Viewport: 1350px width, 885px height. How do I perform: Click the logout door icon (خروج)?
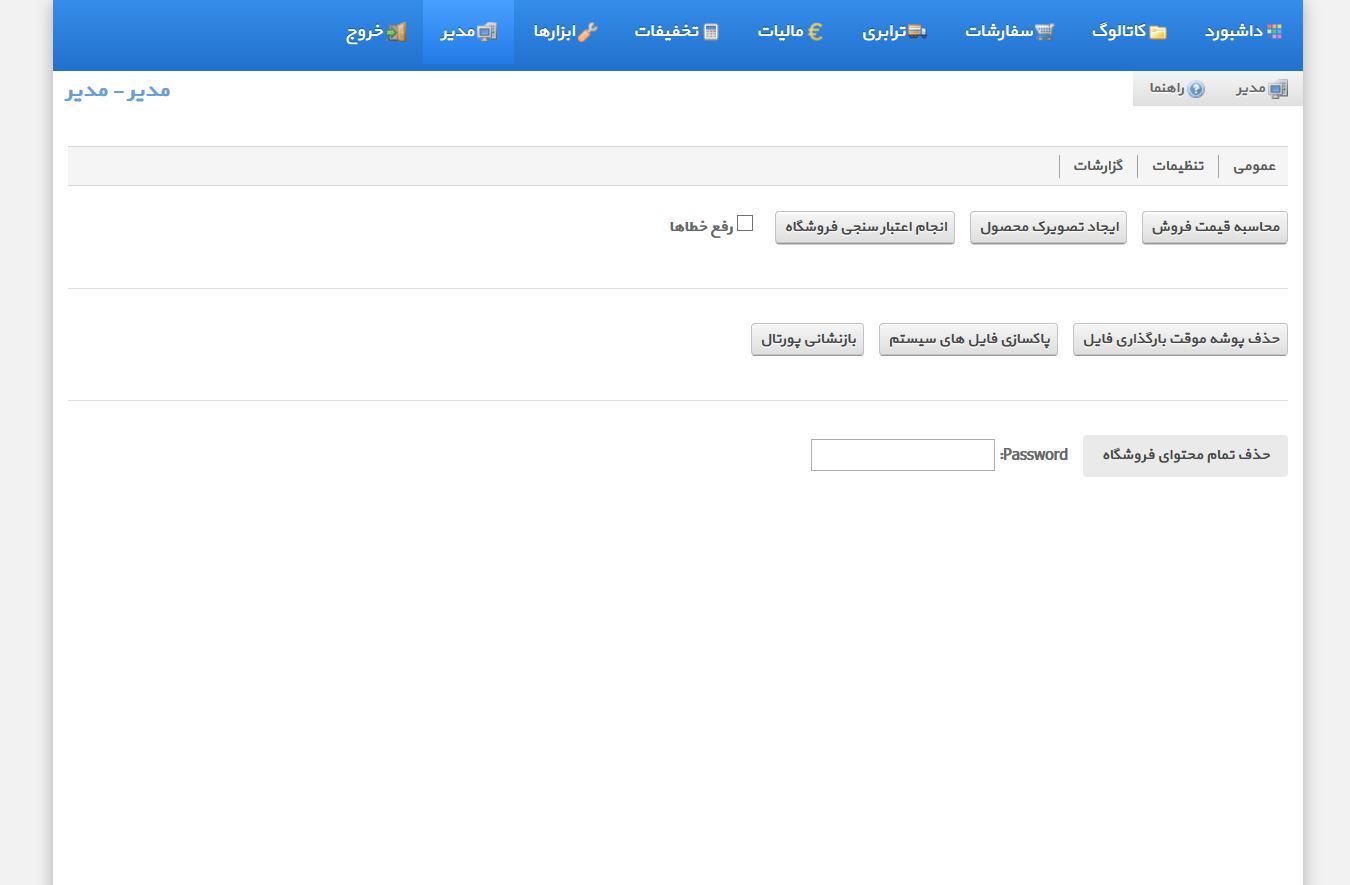[x=397, y=32]
